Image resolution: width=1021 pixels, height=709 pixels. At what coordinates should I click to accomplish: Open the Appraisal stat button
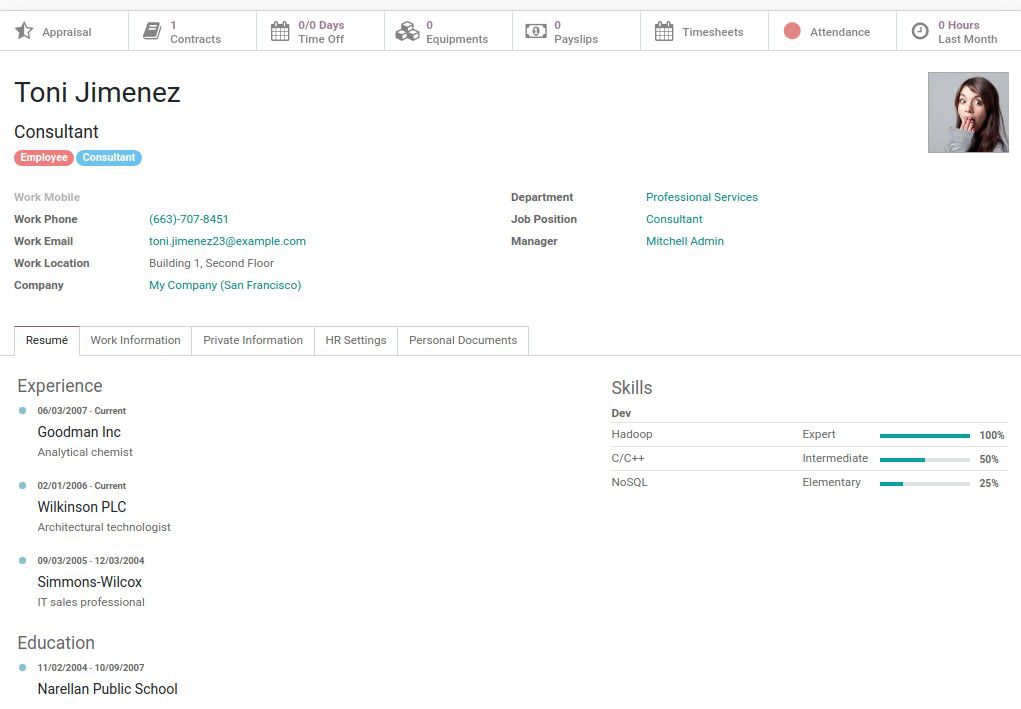[64, 31]
